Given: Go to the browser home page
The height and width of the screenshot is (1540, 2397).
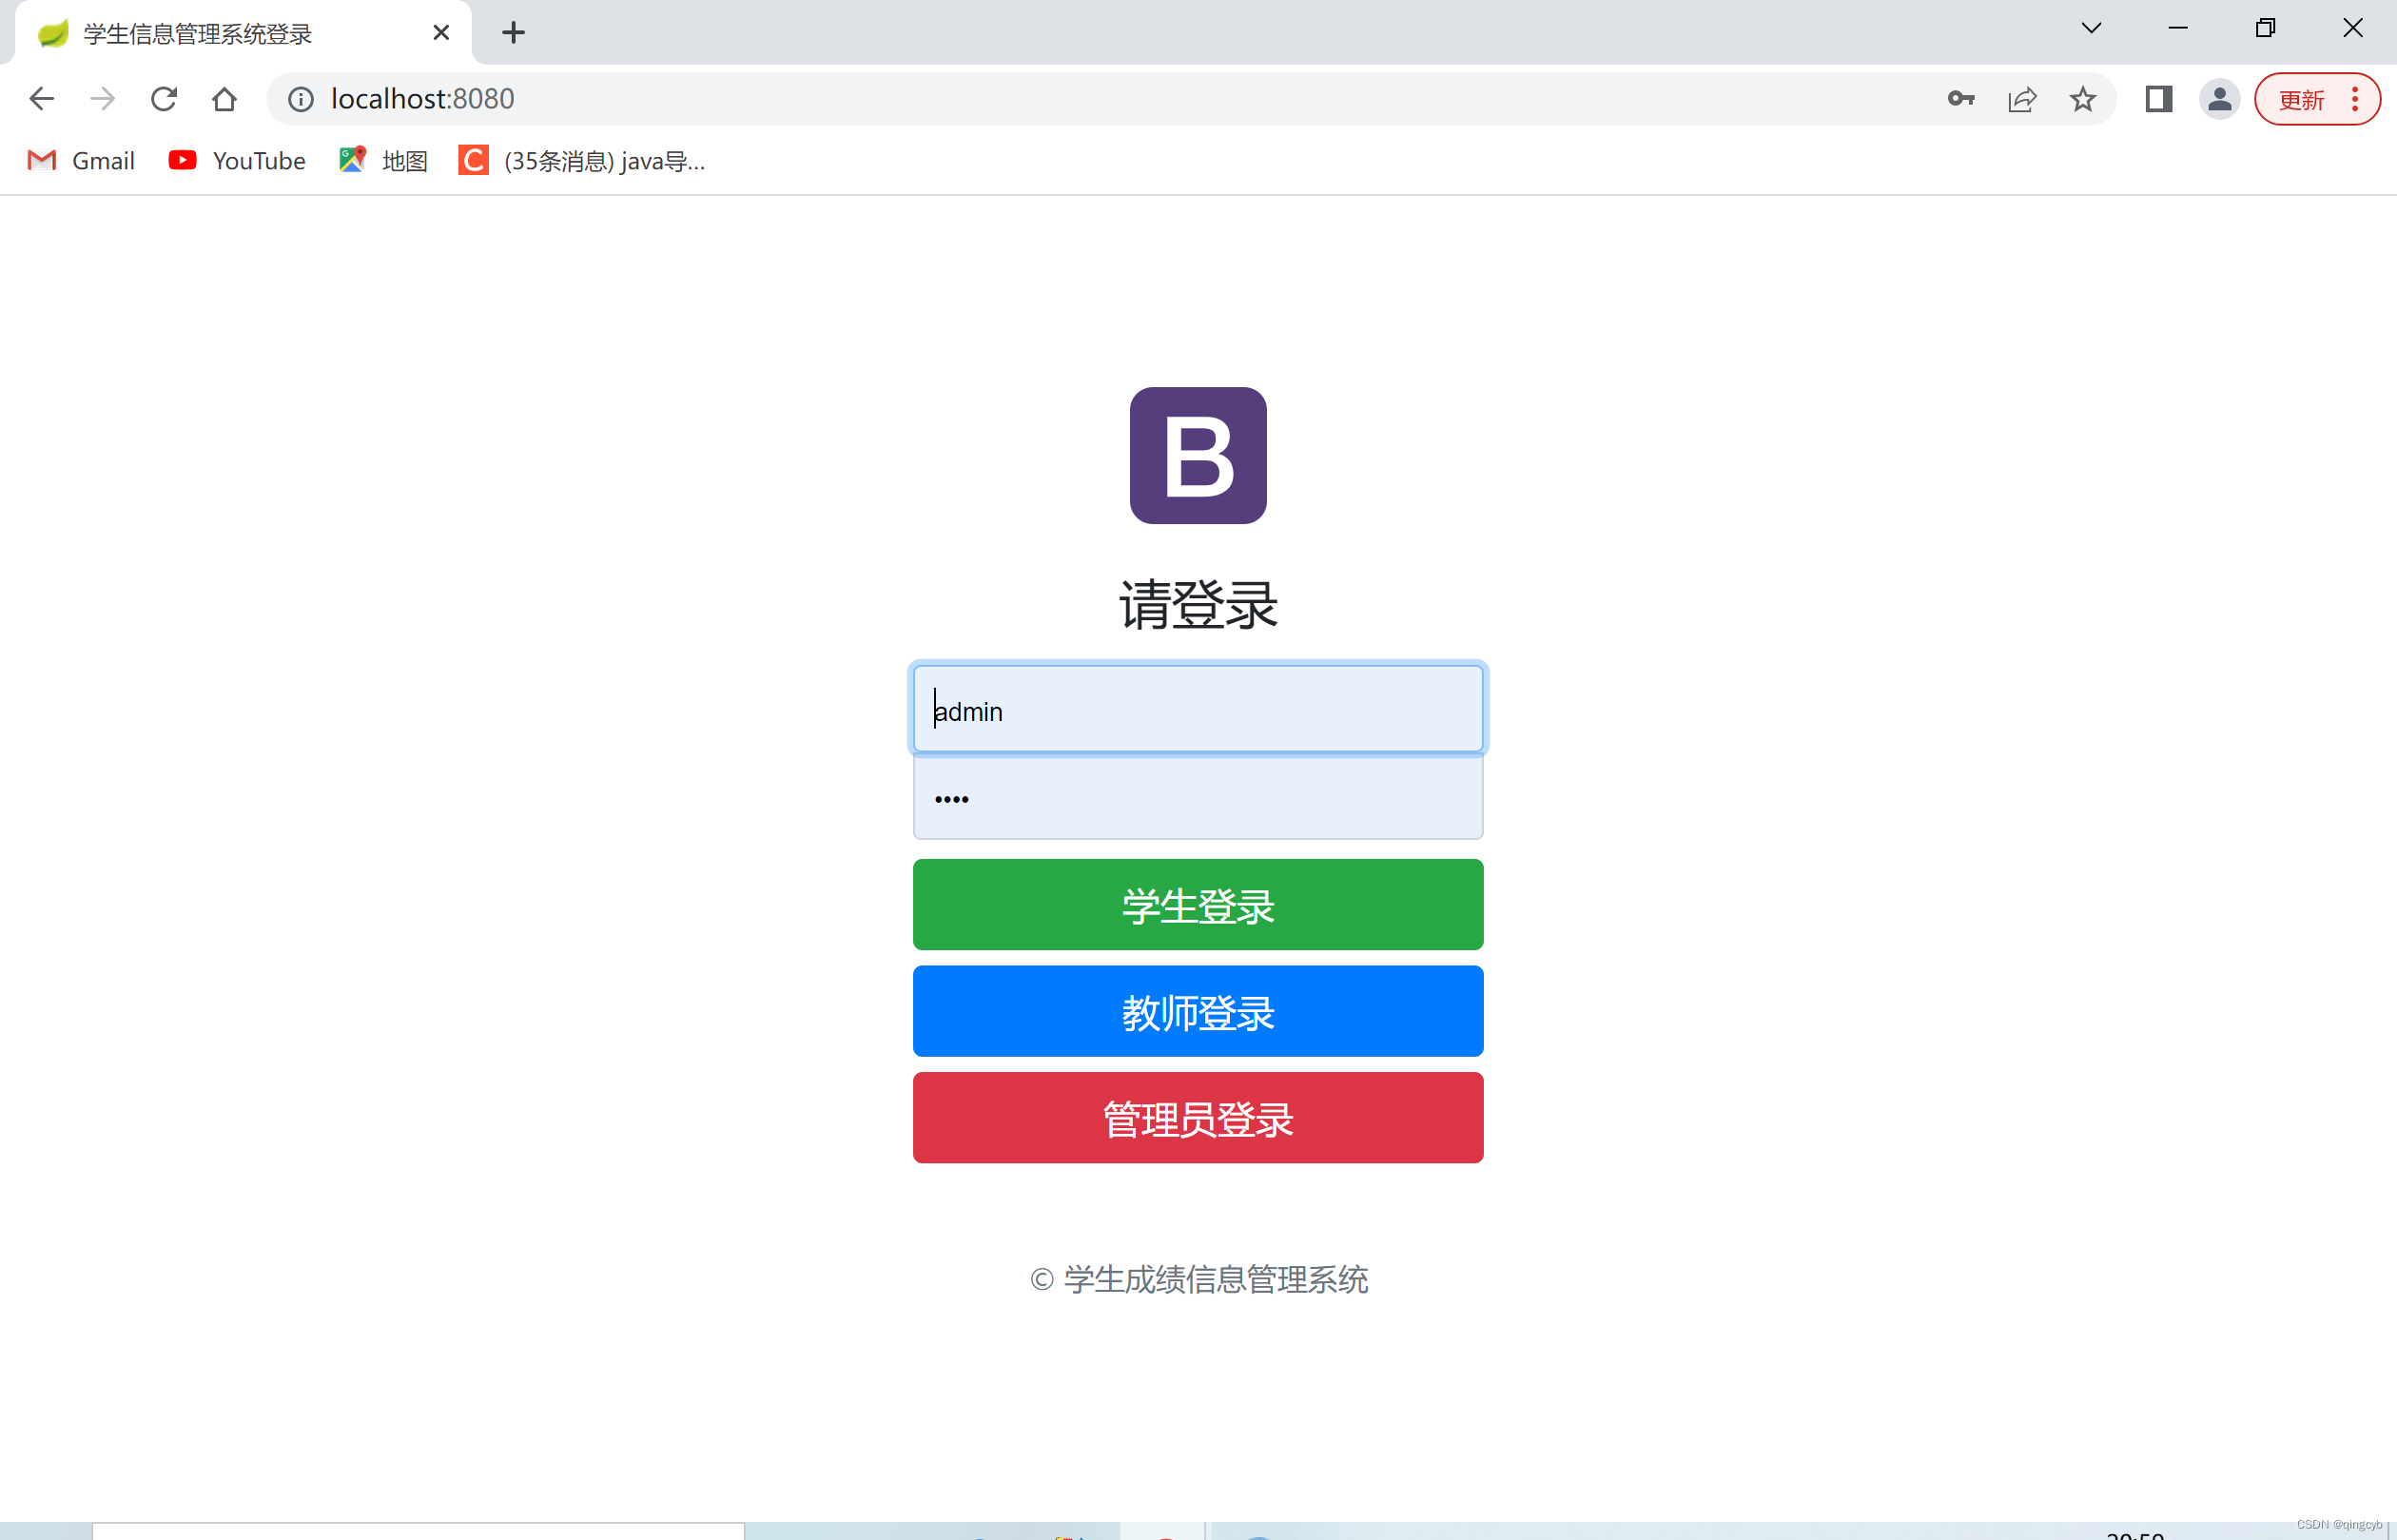Looking at the screenshot, I should tap(224, 99).
